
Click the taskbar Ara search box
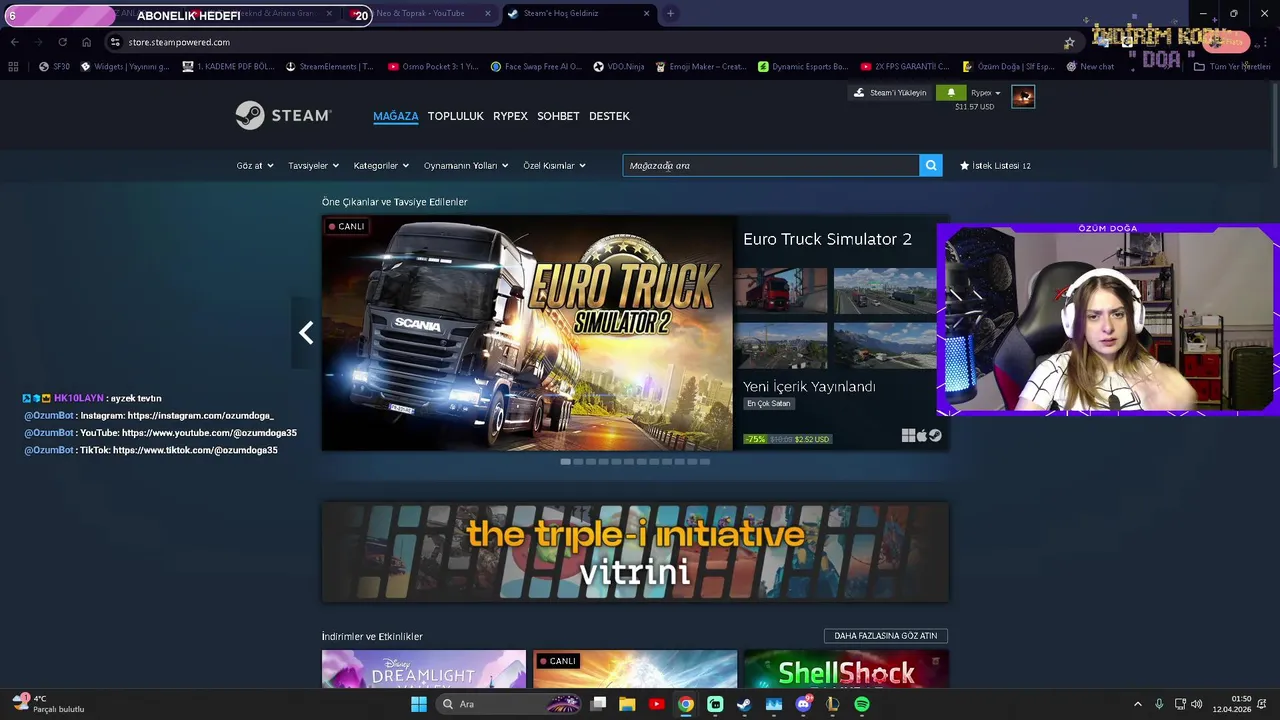[508, 704]
